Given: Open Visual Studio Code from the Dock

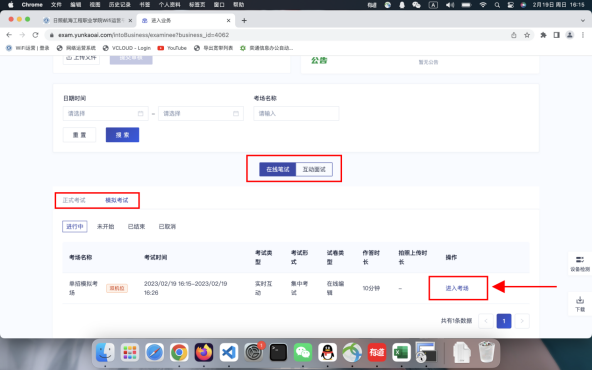Looking at the screenshot, I should (229, 353).
